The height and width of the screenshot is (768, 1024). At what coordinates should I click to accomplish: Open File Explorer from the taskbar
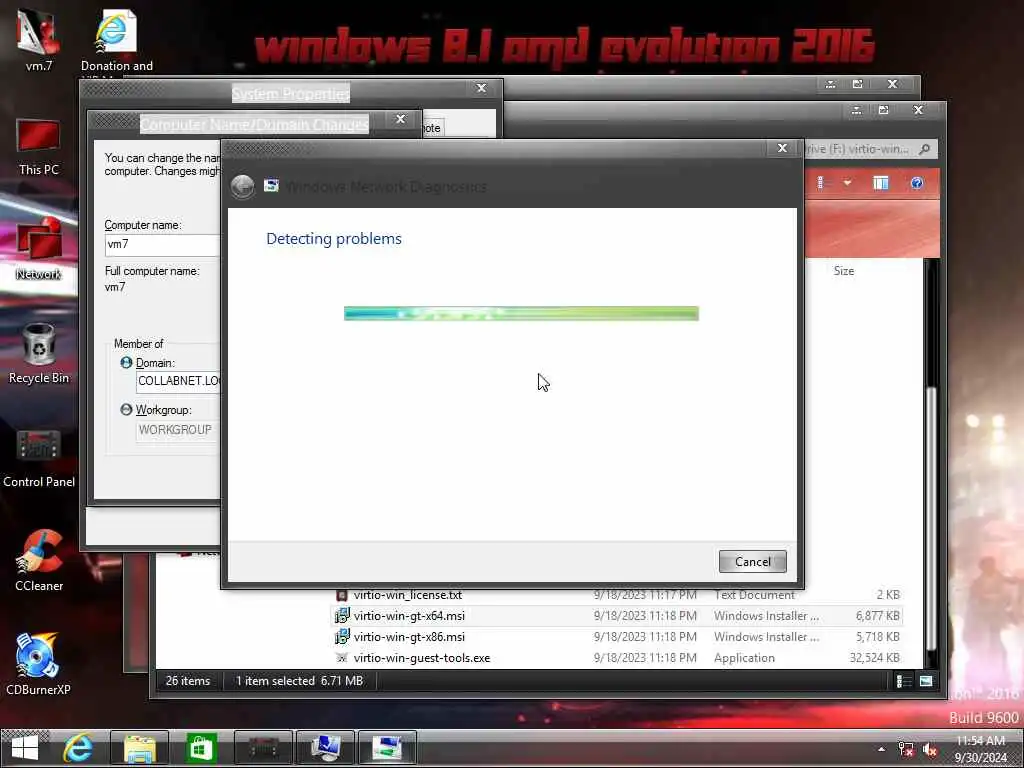tap(139, 748)
